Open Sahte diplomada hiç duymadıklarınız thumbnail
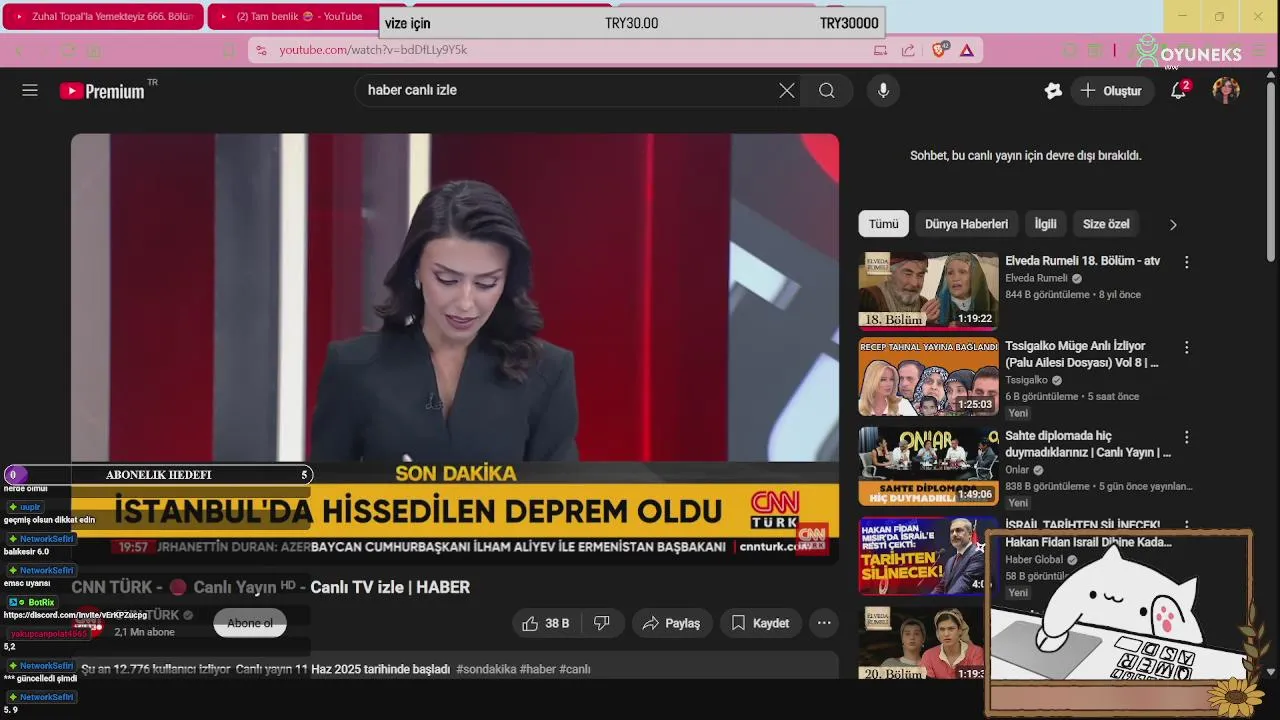The width and height of the screenshot is (1280, 720). click(x=928, y=466)
